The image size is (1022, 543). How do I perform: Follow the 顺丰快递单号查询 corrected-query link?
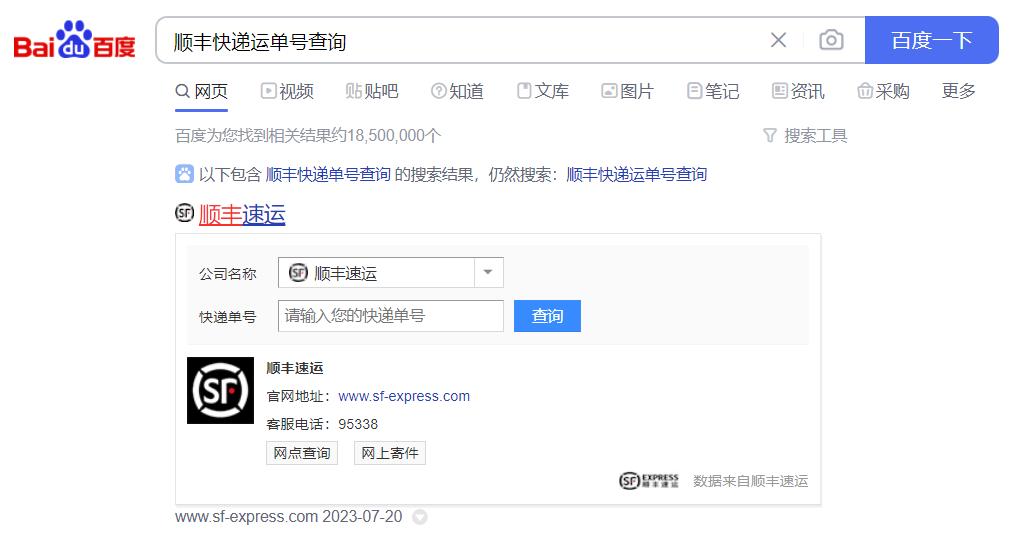tap(328, 175)
